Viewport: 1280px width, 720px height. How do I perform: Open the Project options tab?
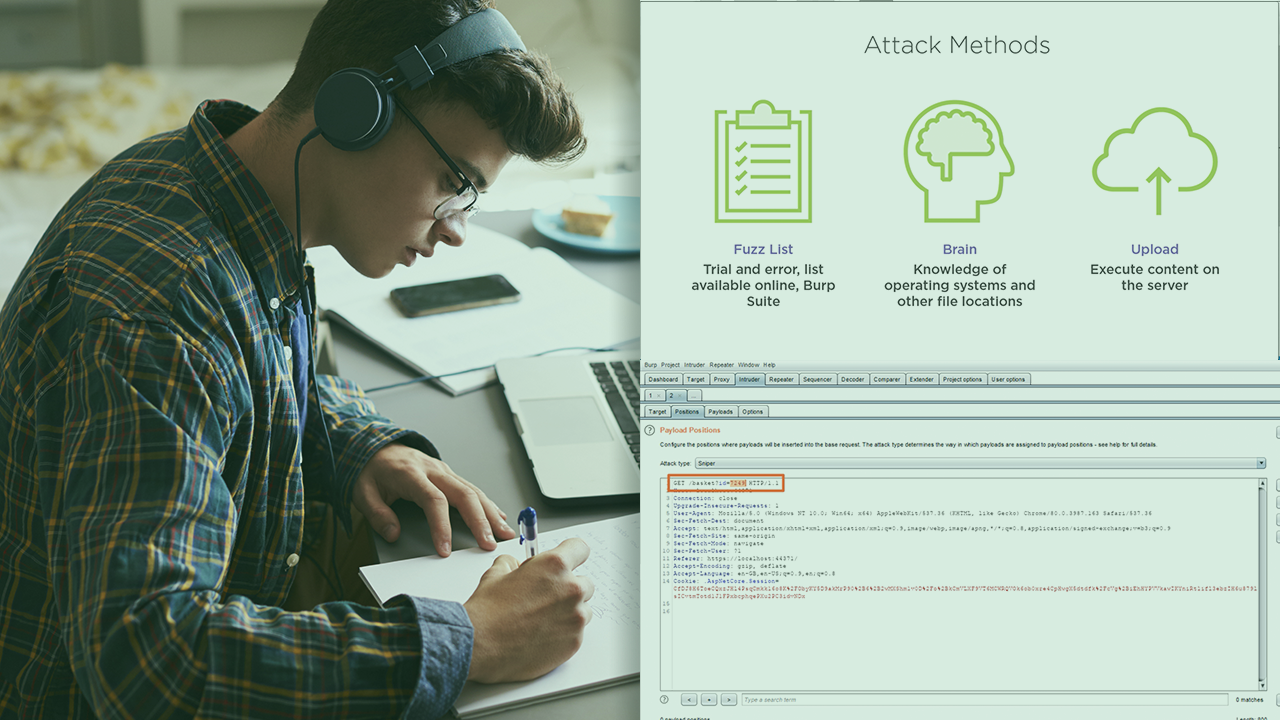962,379
